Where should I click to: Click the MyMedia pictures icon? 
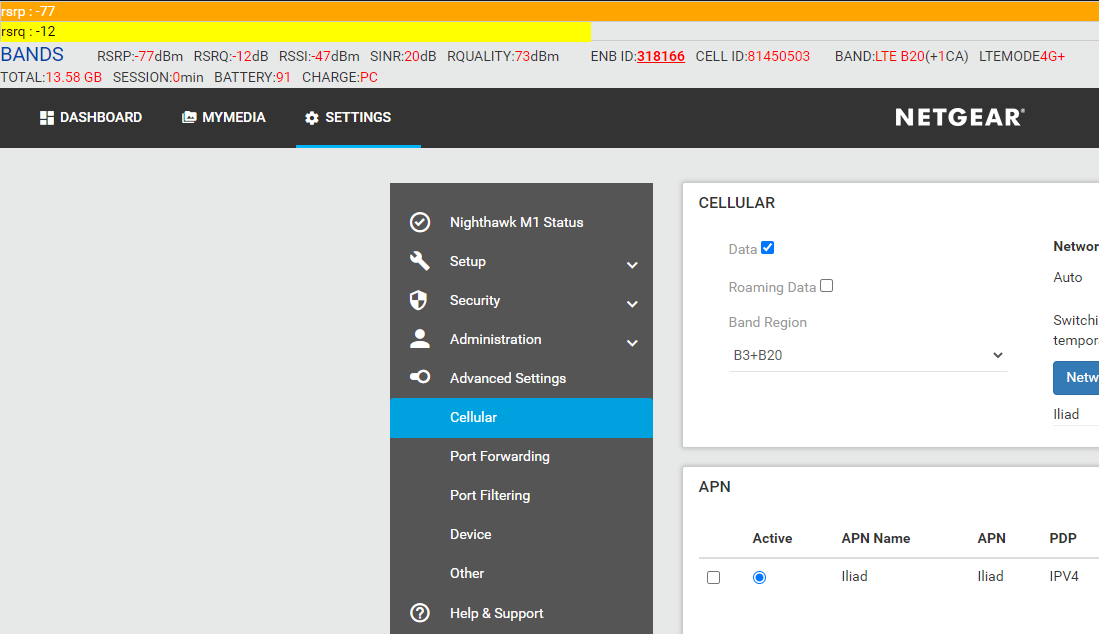pyautogui.click(x=189, y=117)
